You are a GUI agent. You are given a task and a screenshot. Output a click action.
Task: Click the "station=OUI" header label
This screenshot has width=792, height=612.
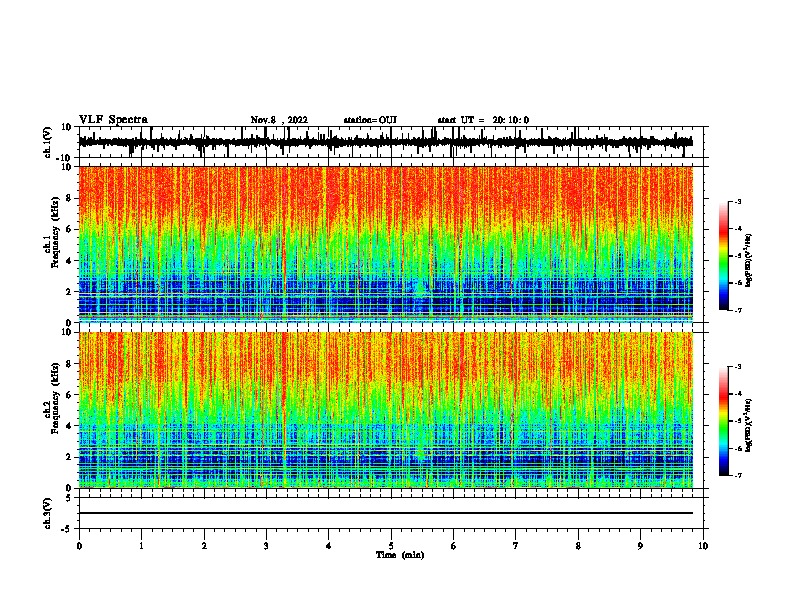coord(370,120)
